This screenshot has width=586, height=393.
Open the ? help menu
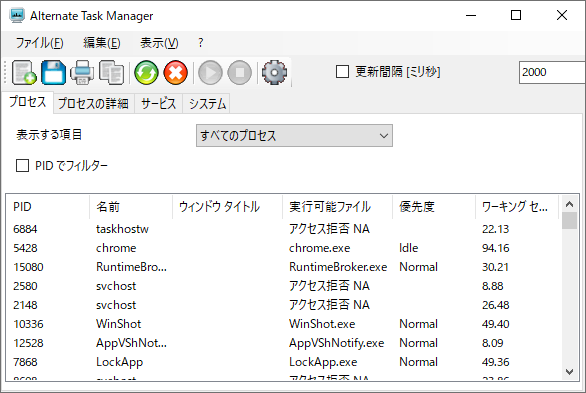pos(201,43)
